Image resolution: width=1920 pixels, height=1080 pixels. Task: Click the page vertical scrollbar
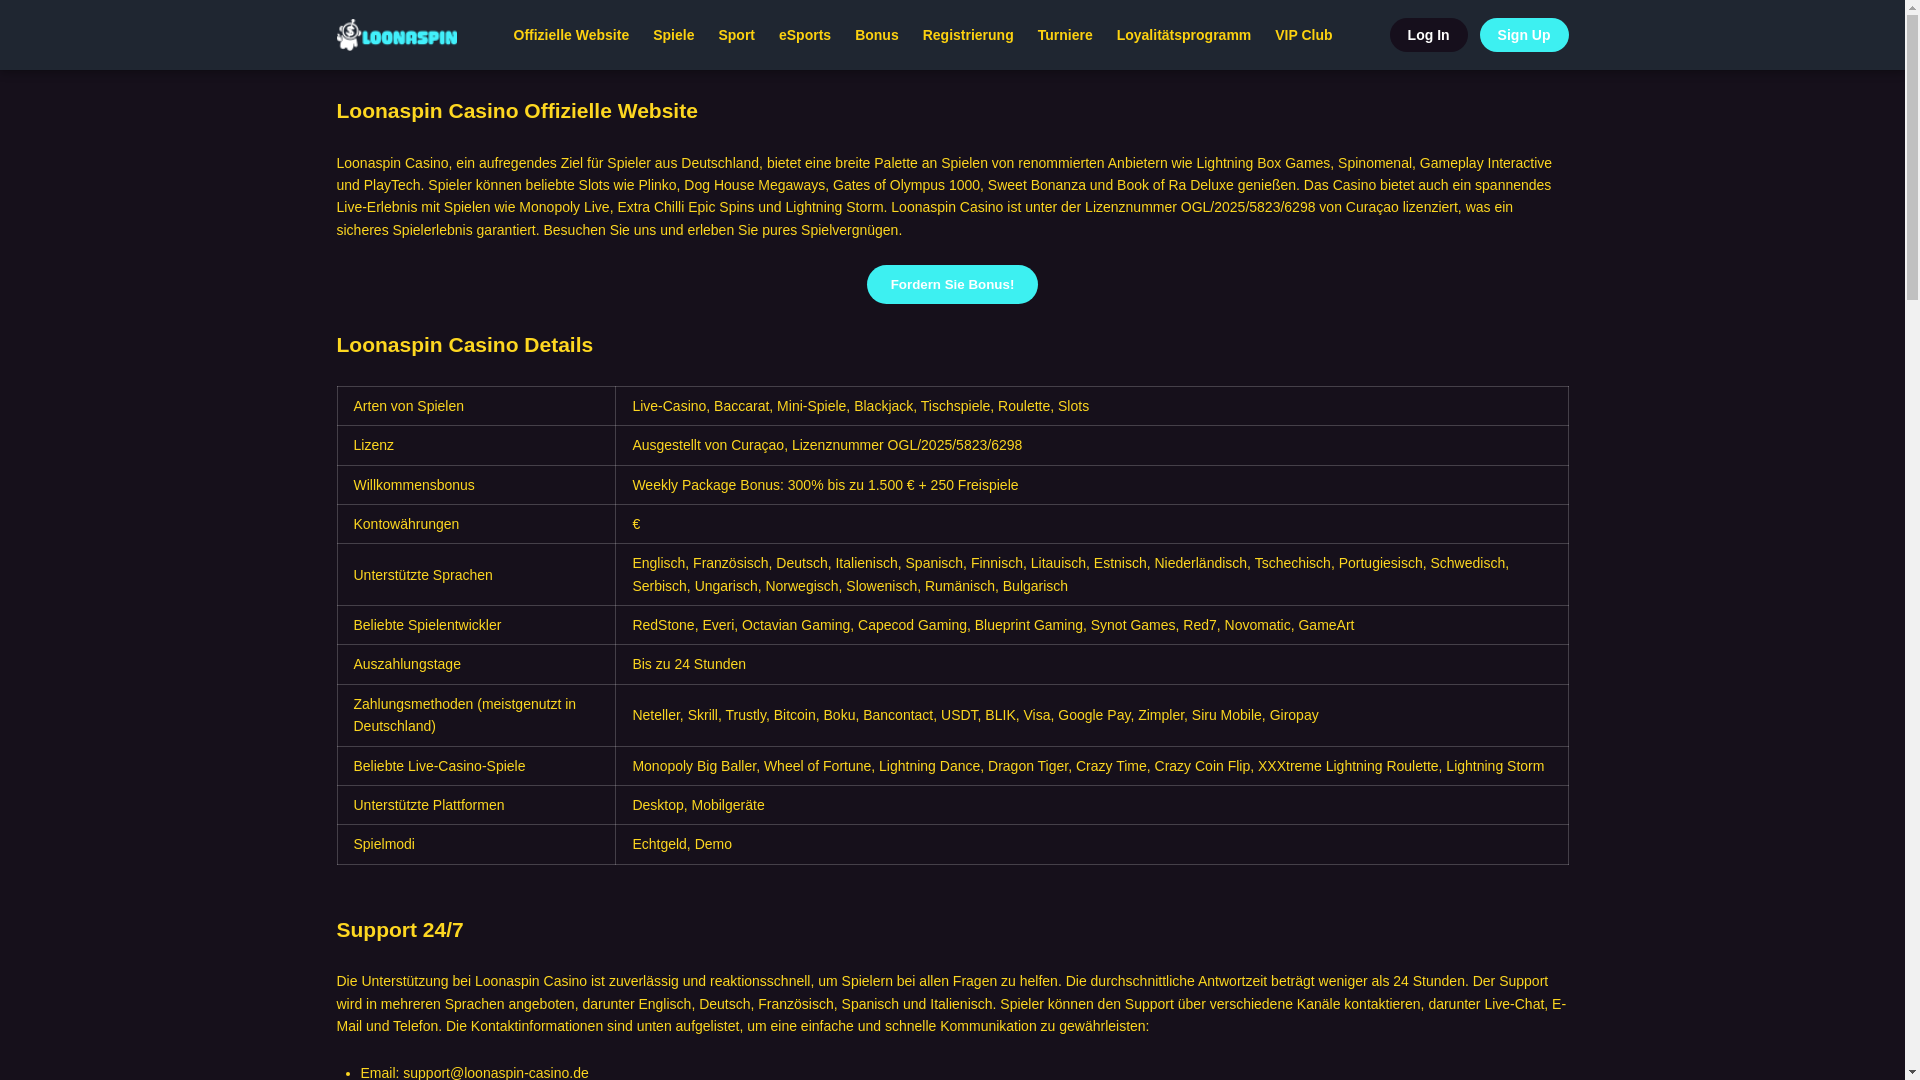pos(1912,540)
